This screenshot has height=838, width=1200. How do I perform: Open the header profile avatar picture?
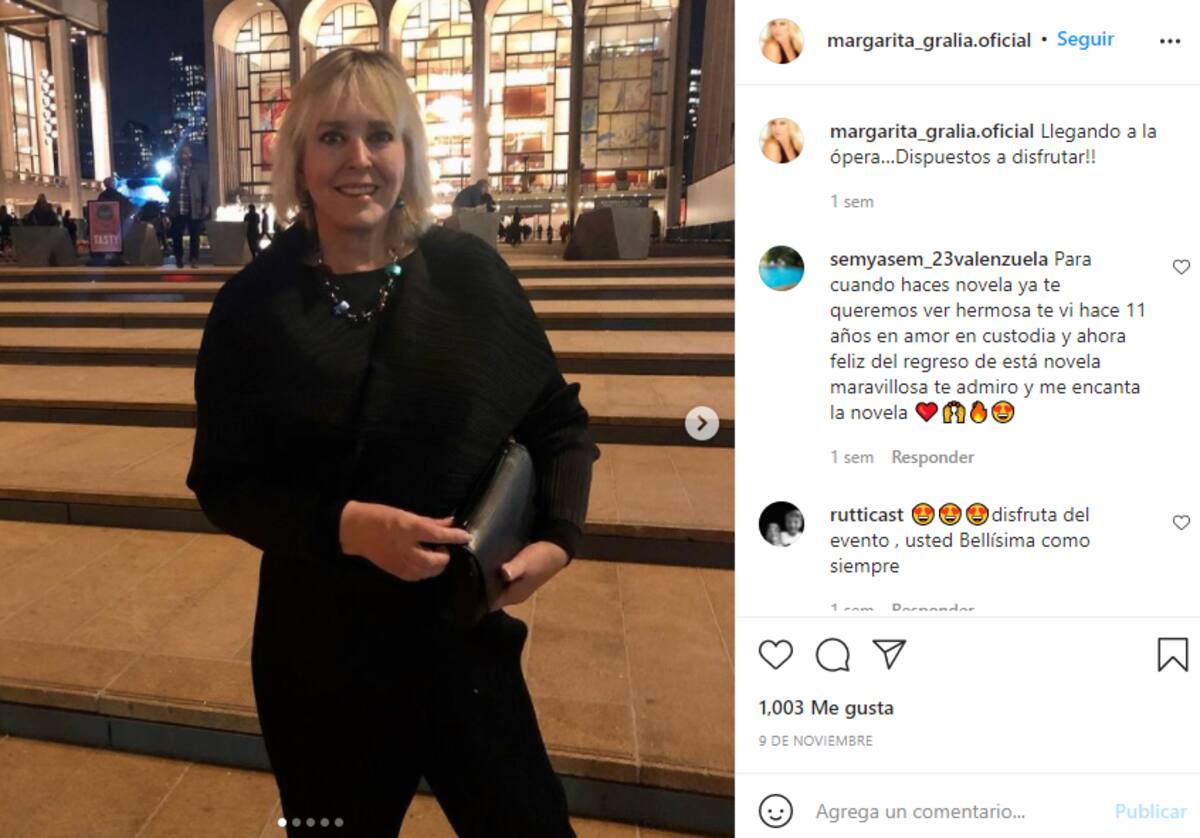pyautogui.click(x=781, y=41)
